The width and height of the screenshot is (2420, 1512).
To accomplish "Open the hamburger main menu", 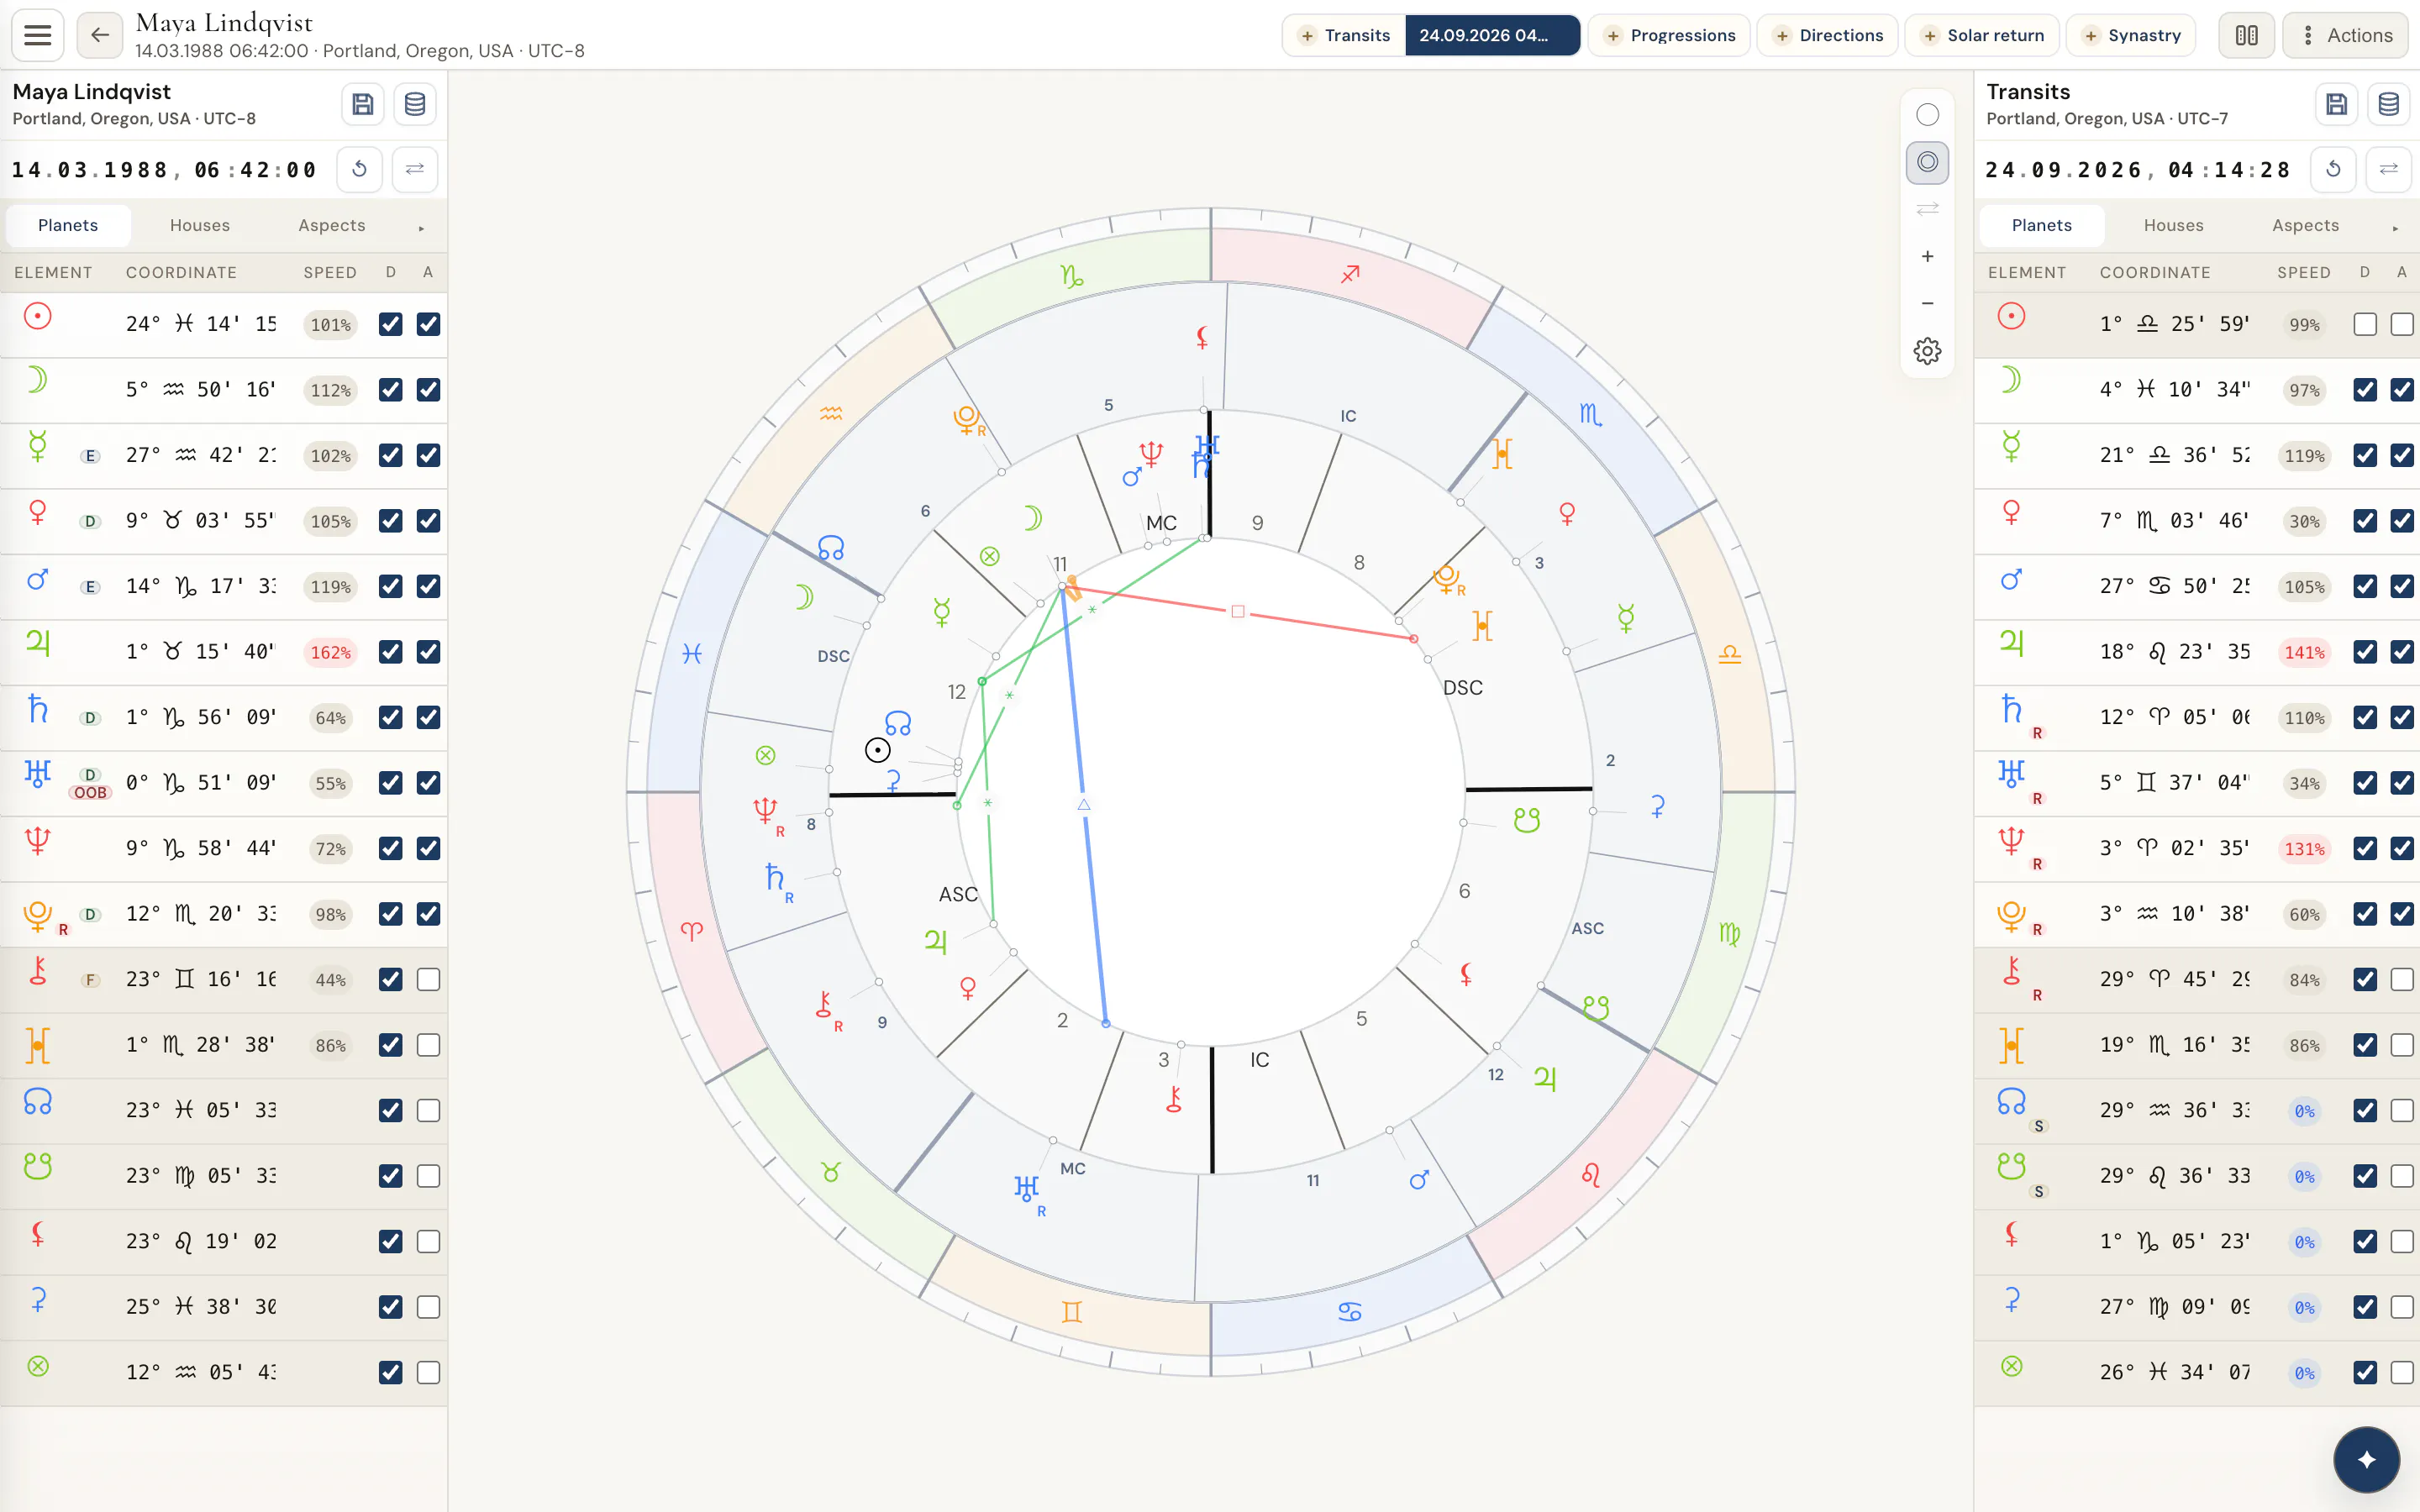I will (x=38, y=35).
